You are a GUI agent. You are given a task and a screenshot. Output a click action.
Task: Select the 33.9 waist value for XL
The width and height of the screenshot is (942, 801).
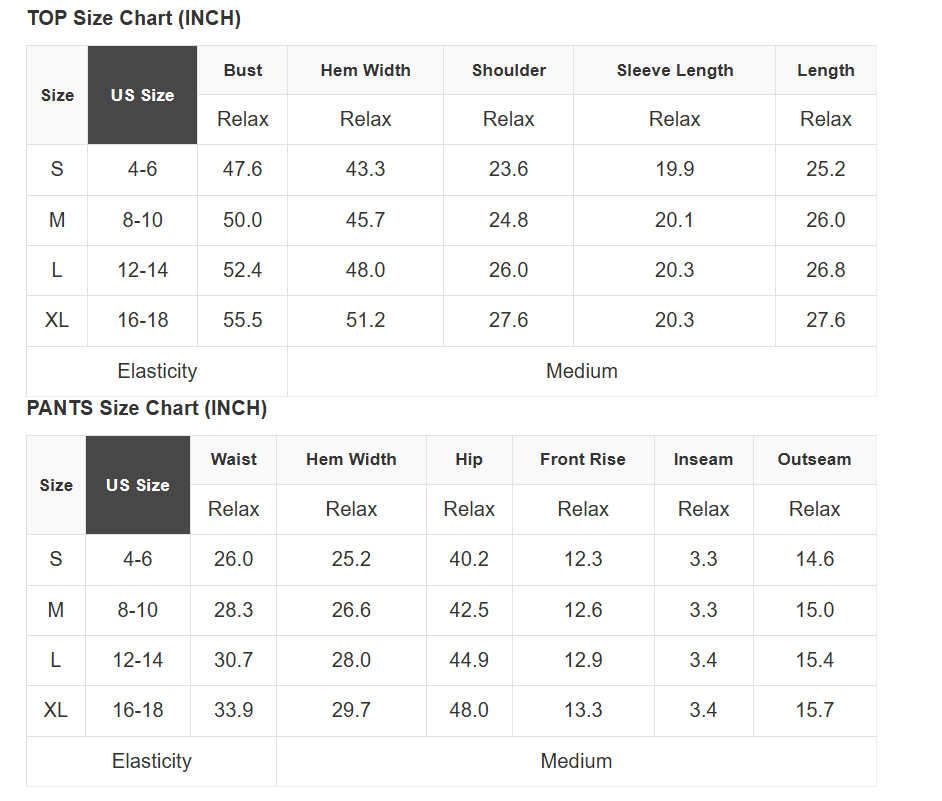coord(233,710)
